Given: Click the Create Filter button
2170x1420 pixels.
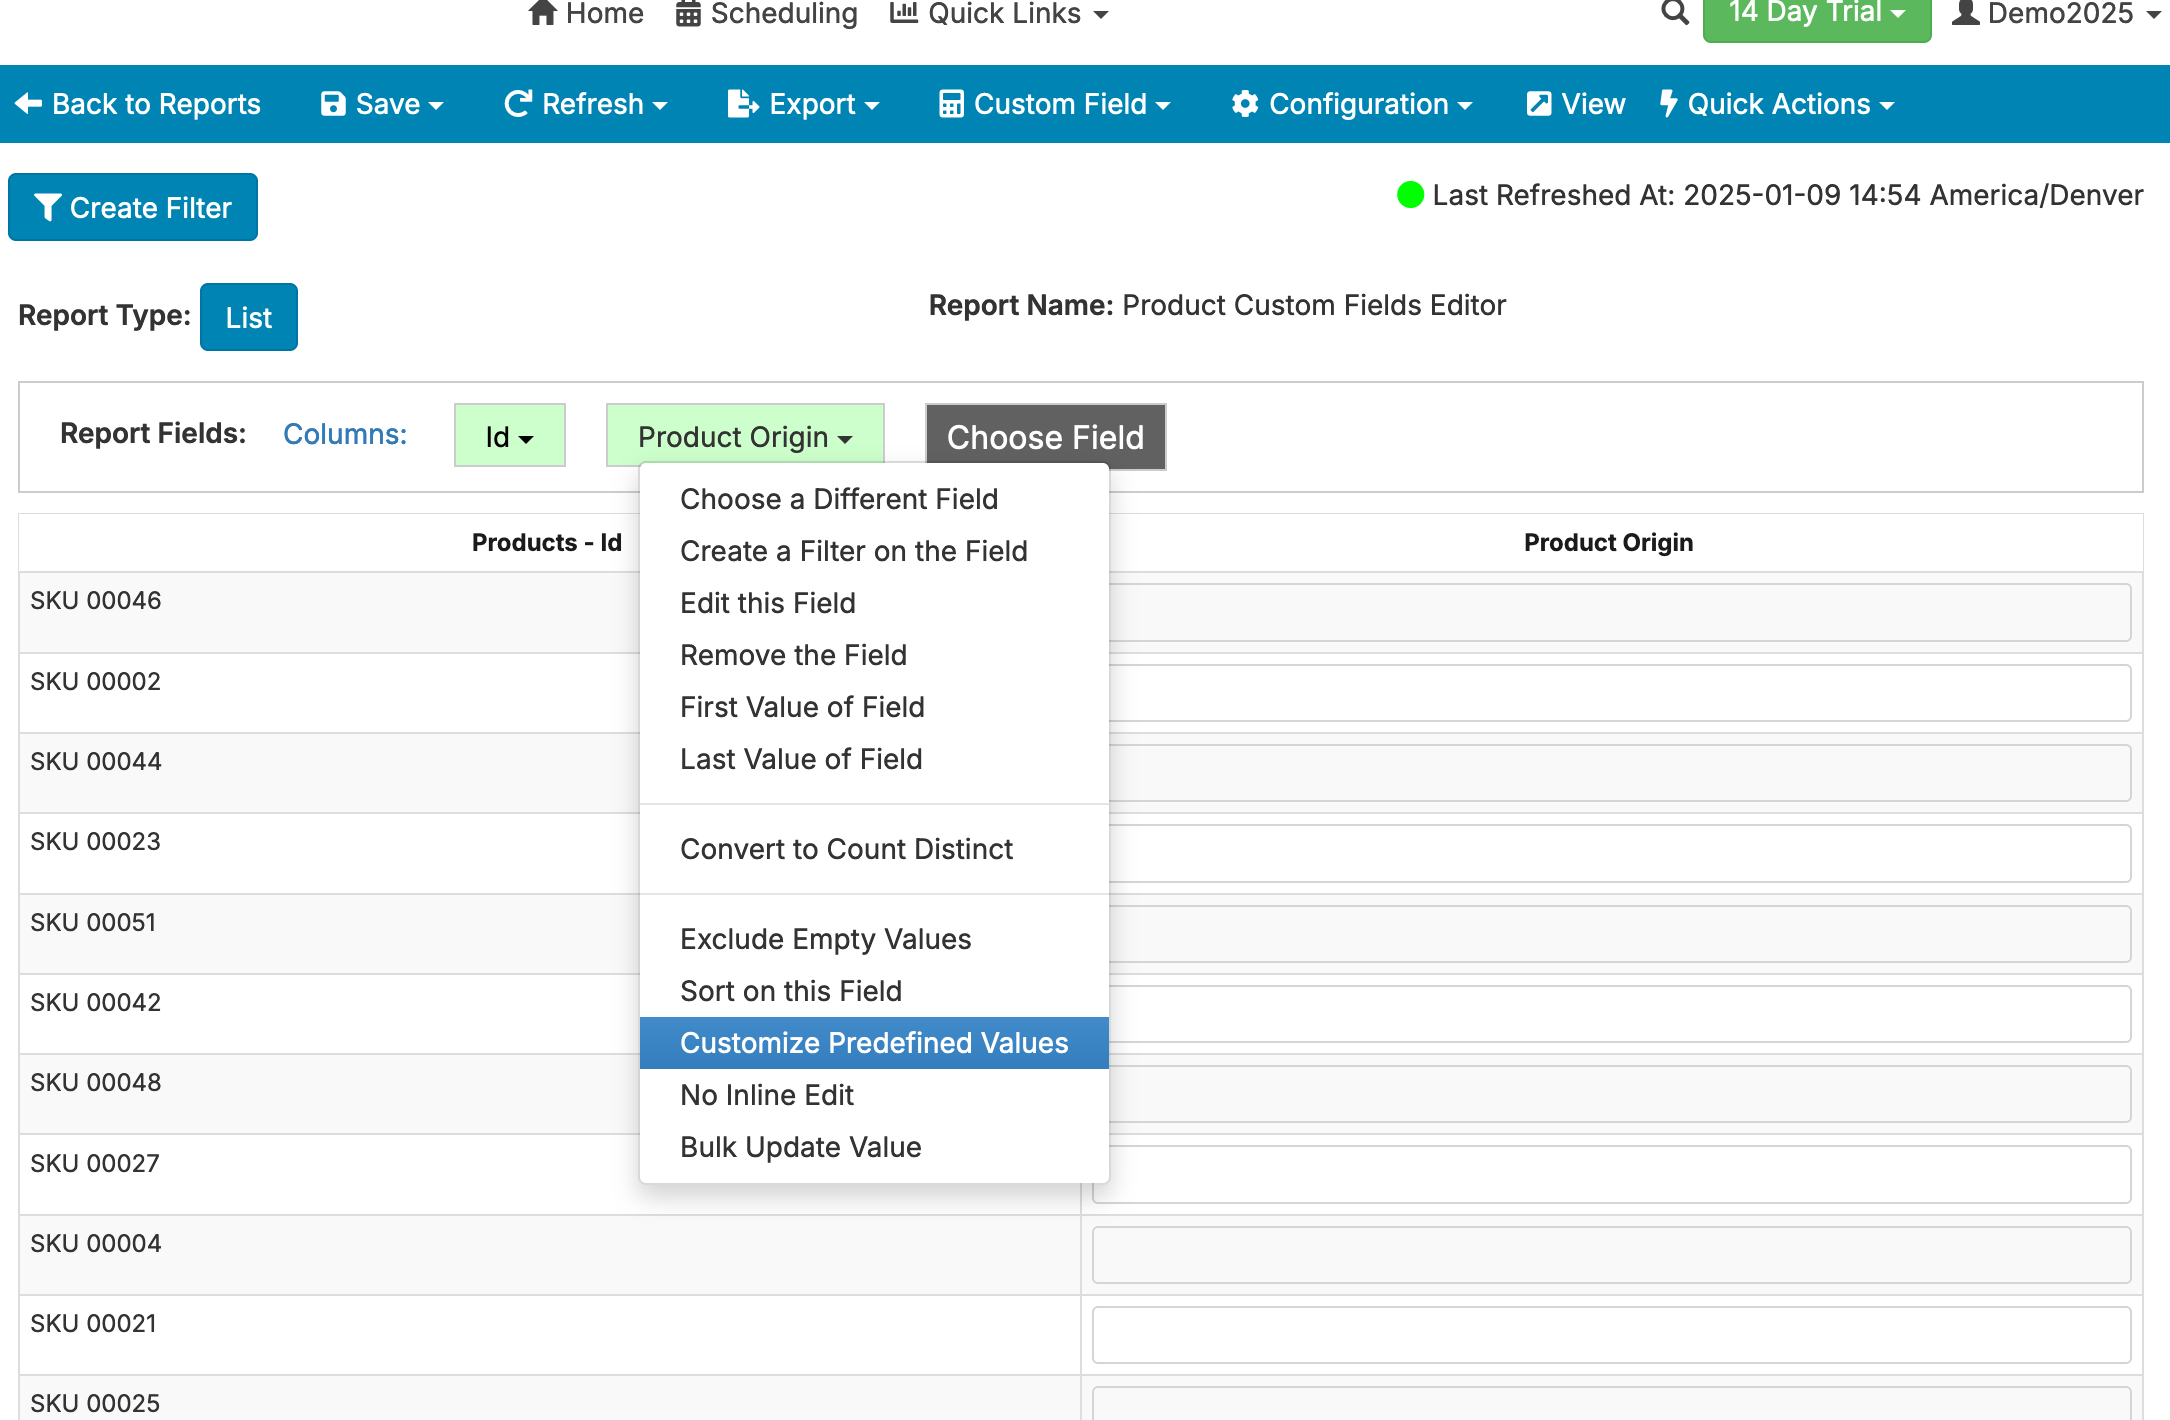Looking at the screenshot, I should pyautogui.click(x=132, y=207).
